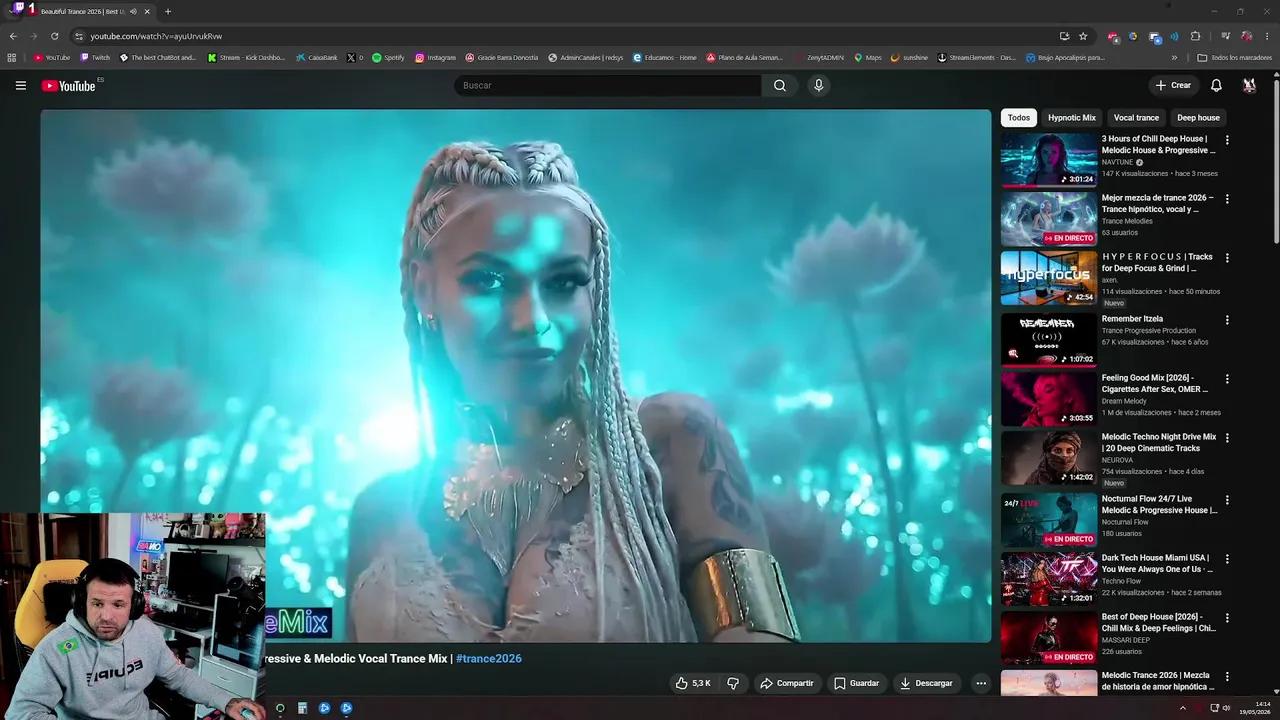Open the CaixaBank bookmark

click(x=316, y=58)
